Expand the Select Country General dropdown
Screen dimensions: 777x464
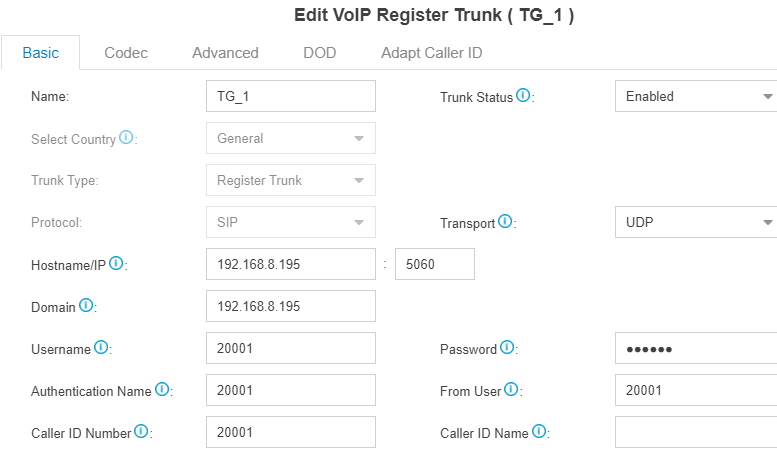[x=291, y=138]
